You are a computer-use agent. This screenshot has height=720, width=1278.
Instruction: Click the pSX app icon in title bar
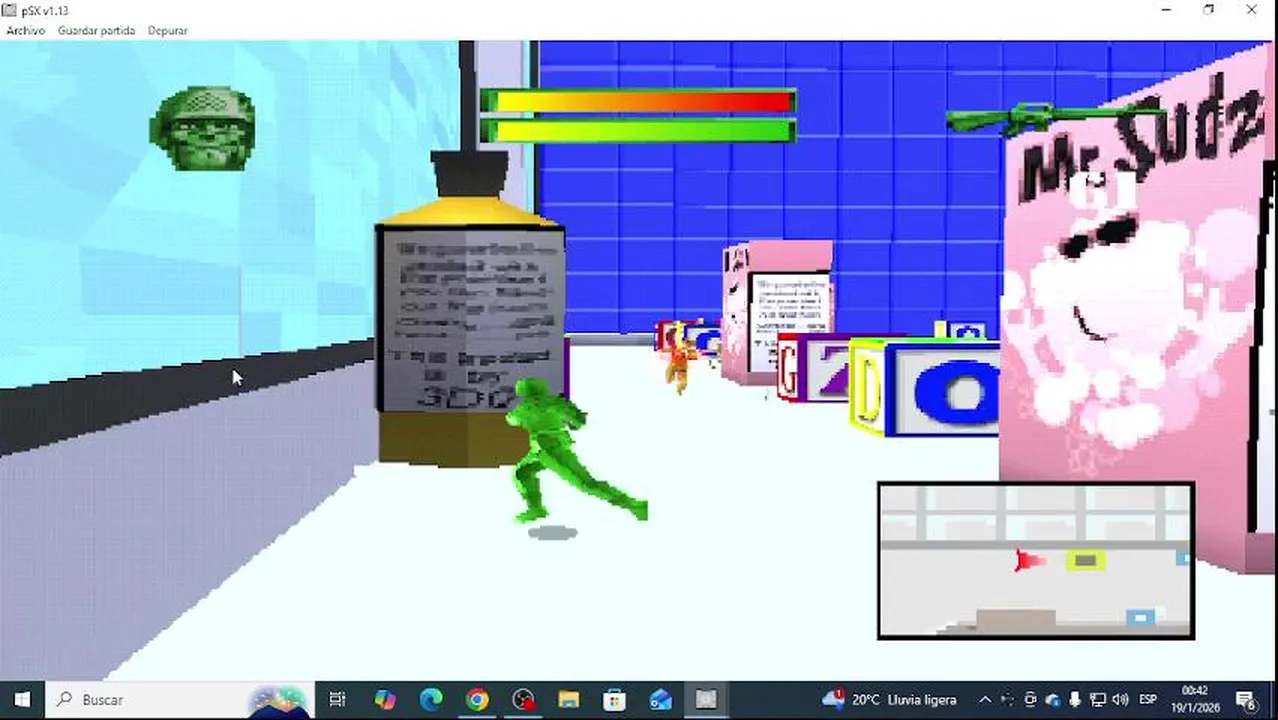[x=9, y=10]
